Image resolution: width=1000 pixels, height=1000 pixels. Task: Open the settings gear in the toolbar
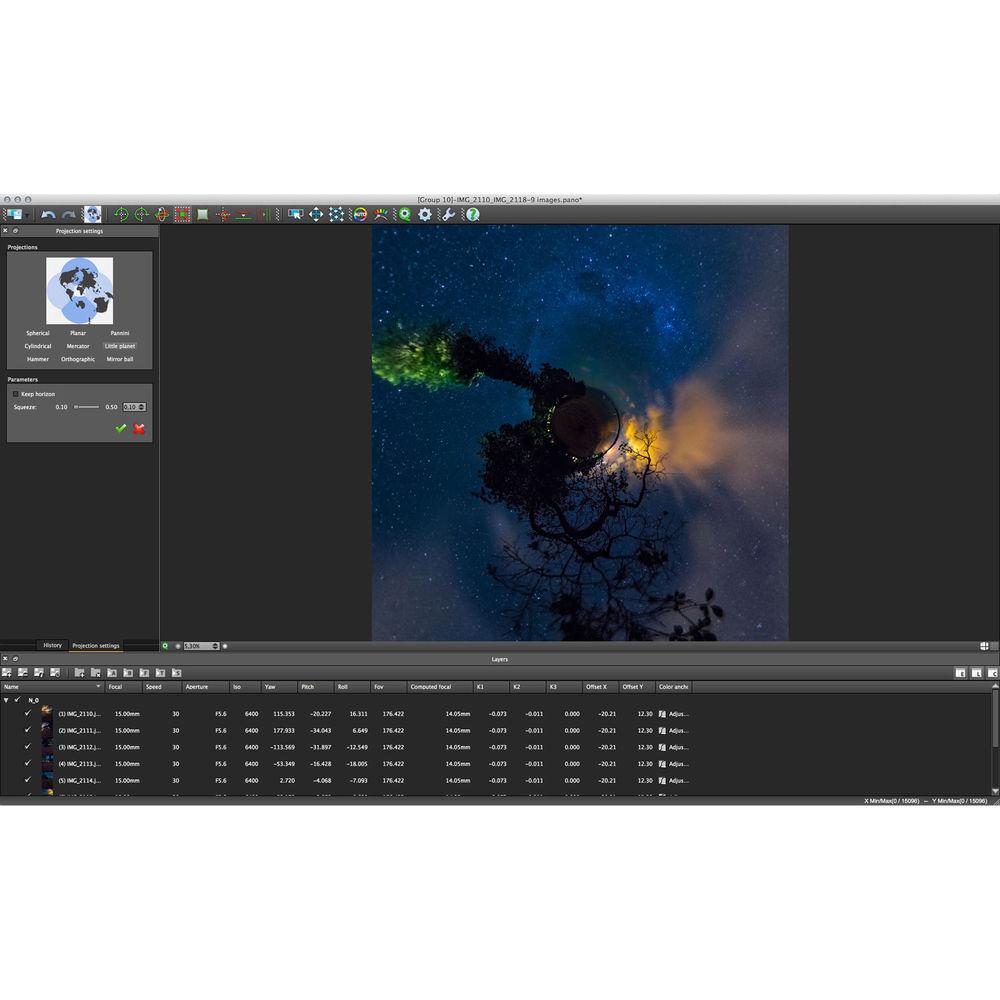425,214
